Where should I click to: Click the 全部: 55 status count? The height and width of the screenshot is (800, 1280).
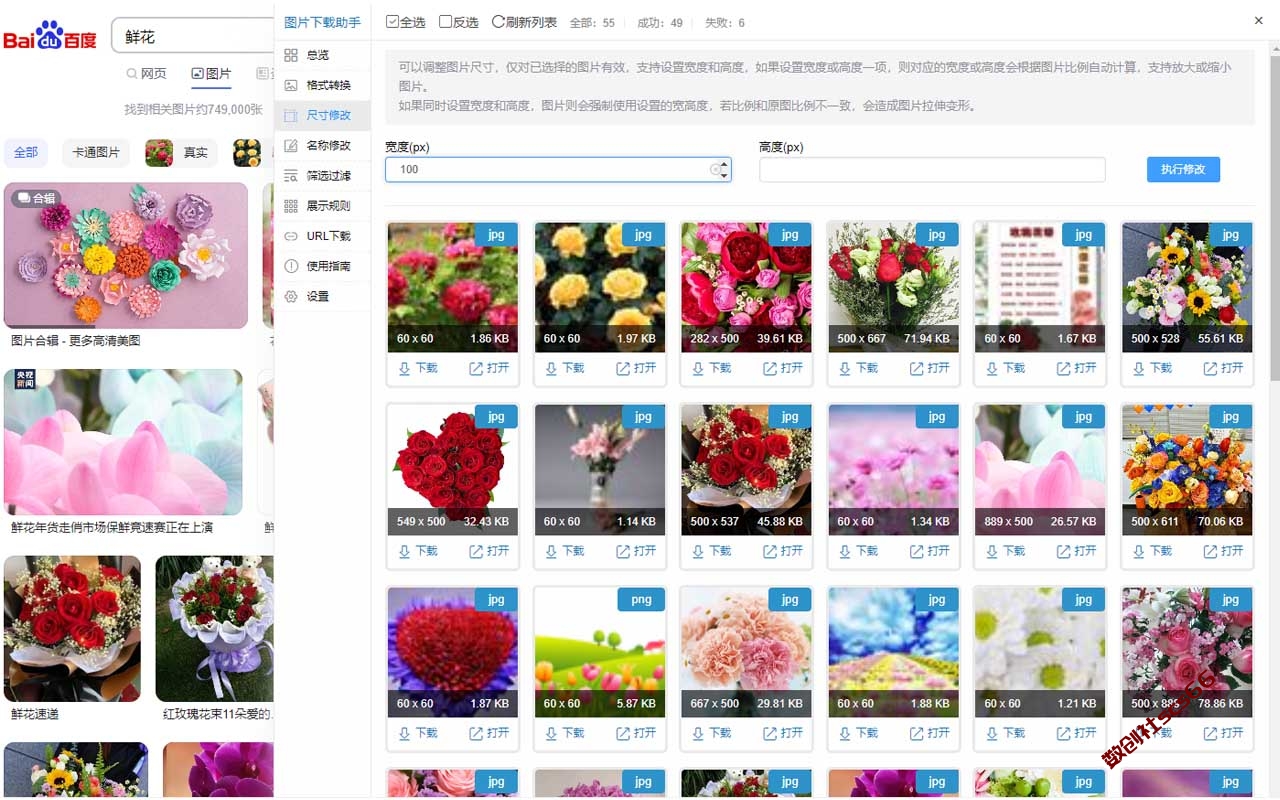[592, 22]
